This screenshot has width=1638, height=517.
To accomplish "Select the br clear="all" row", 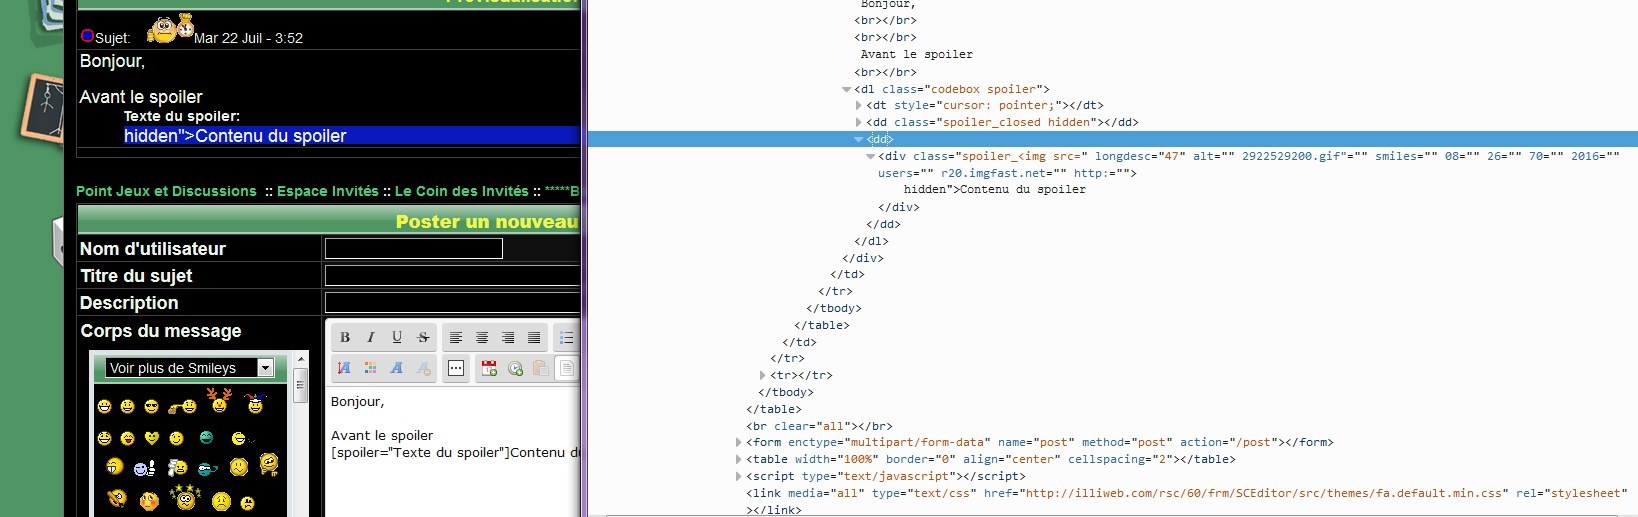I will tap(819, 426).
